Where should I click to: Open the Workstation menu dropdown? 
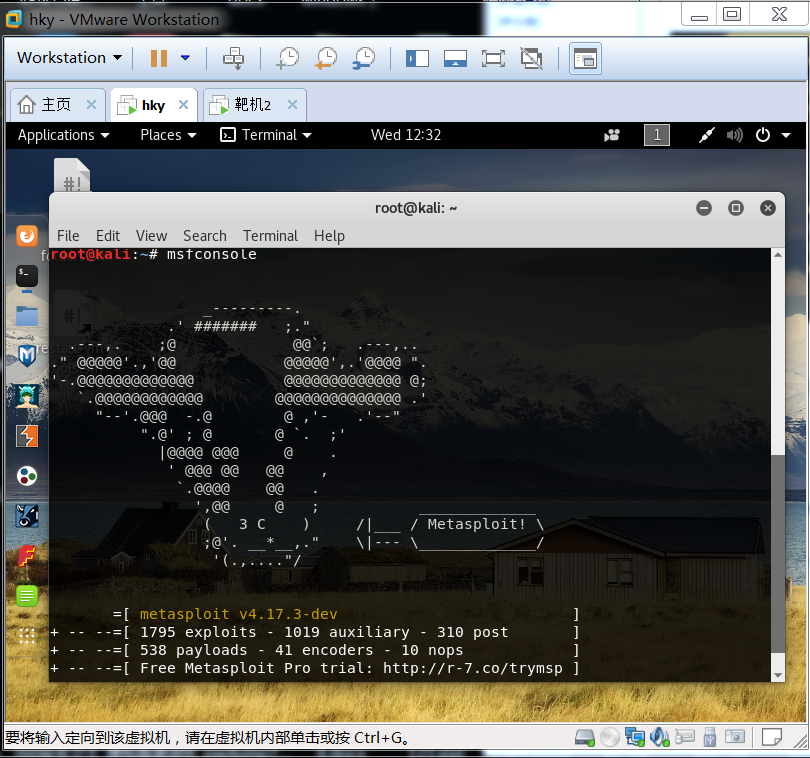(x=70, y=57)
